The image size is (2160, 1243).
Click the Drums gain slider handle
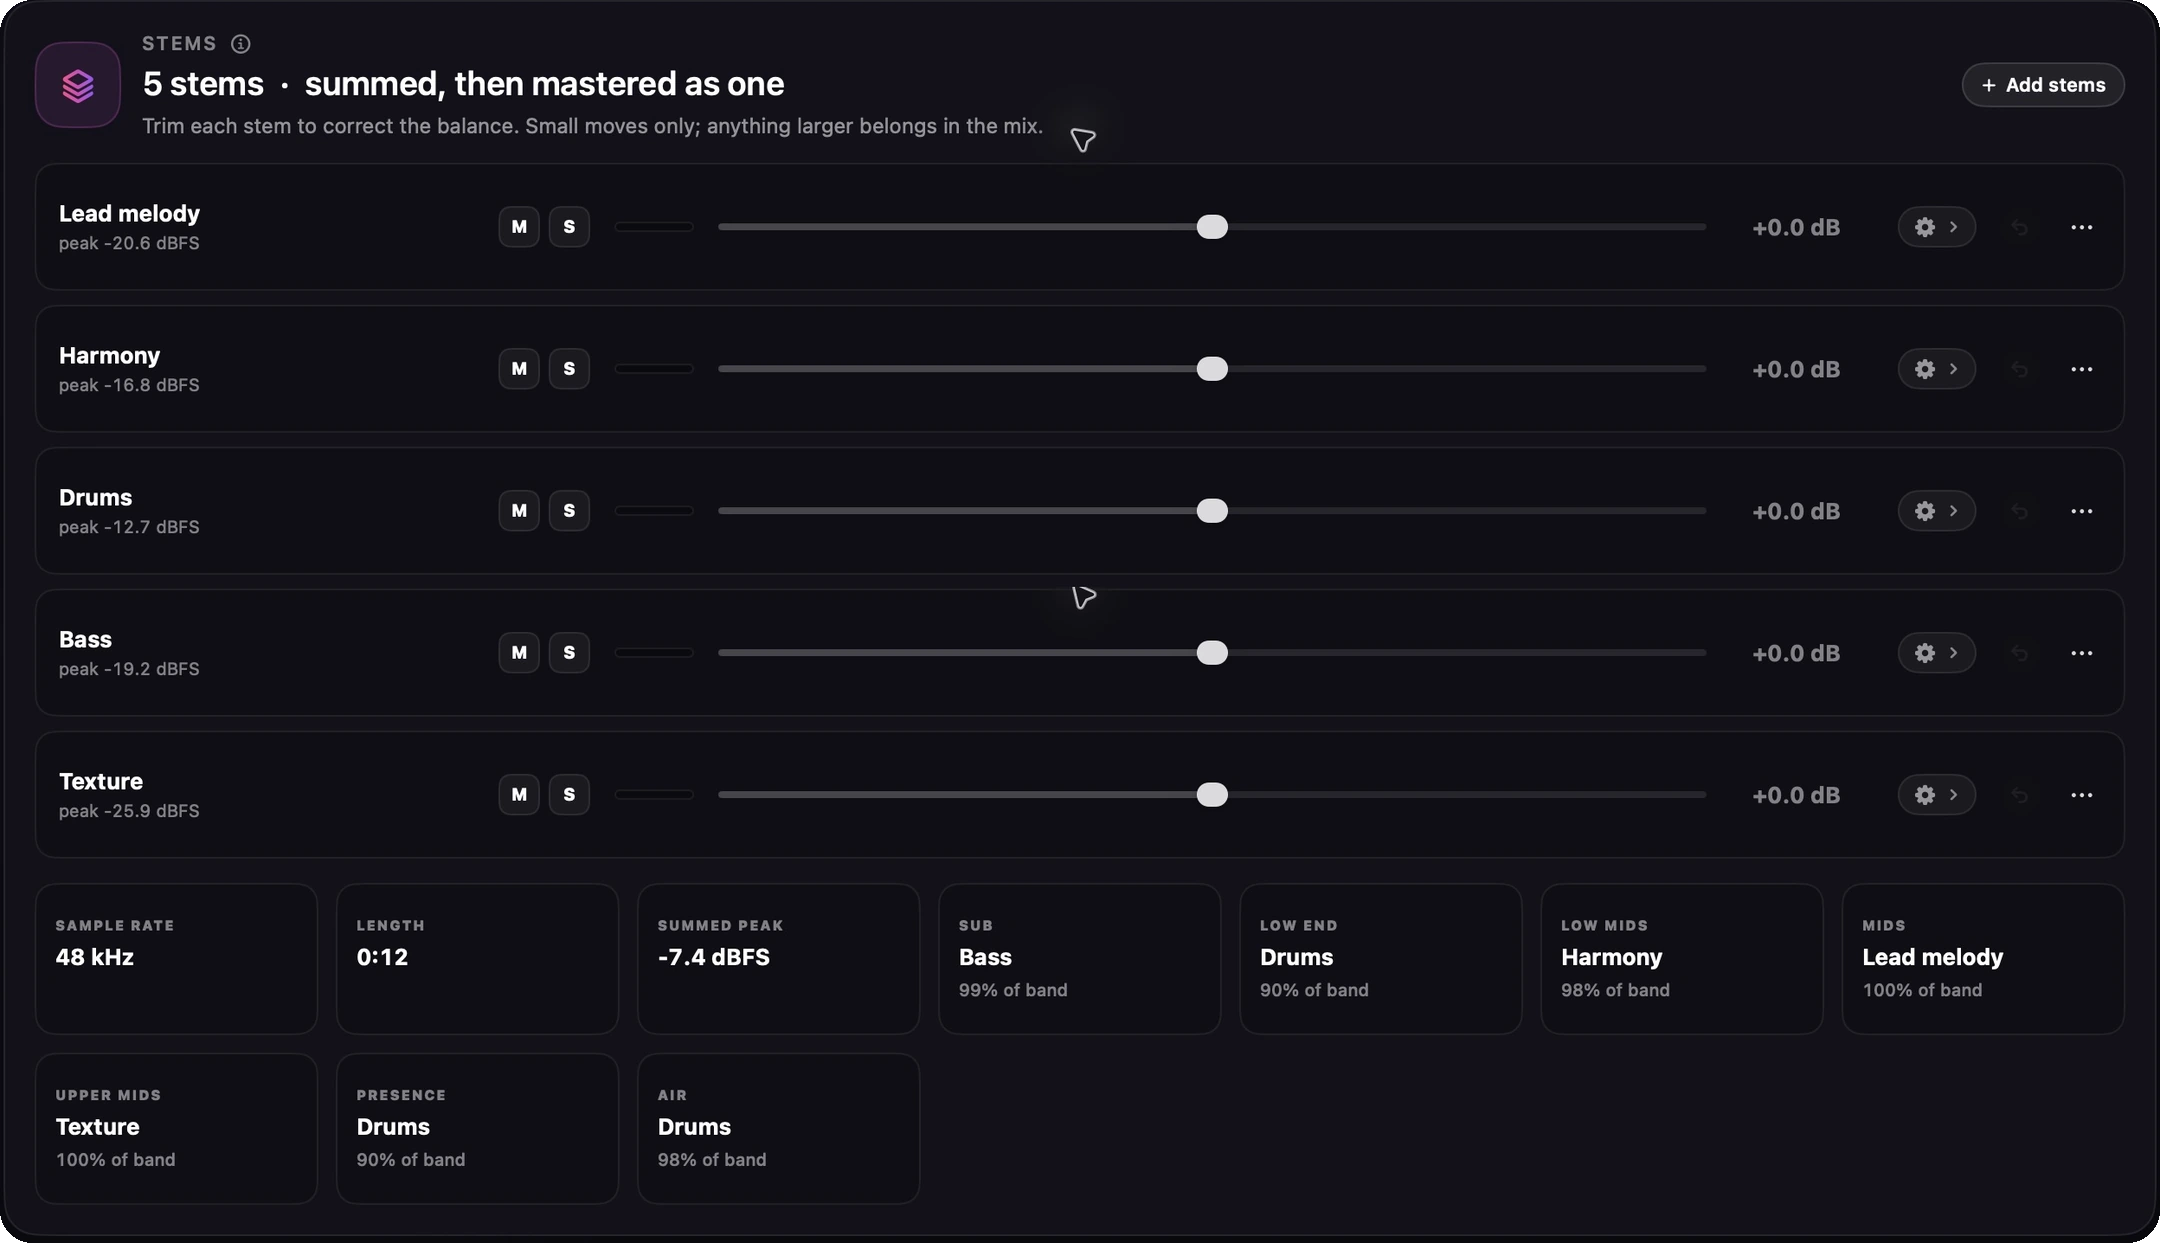(1212, 511)
